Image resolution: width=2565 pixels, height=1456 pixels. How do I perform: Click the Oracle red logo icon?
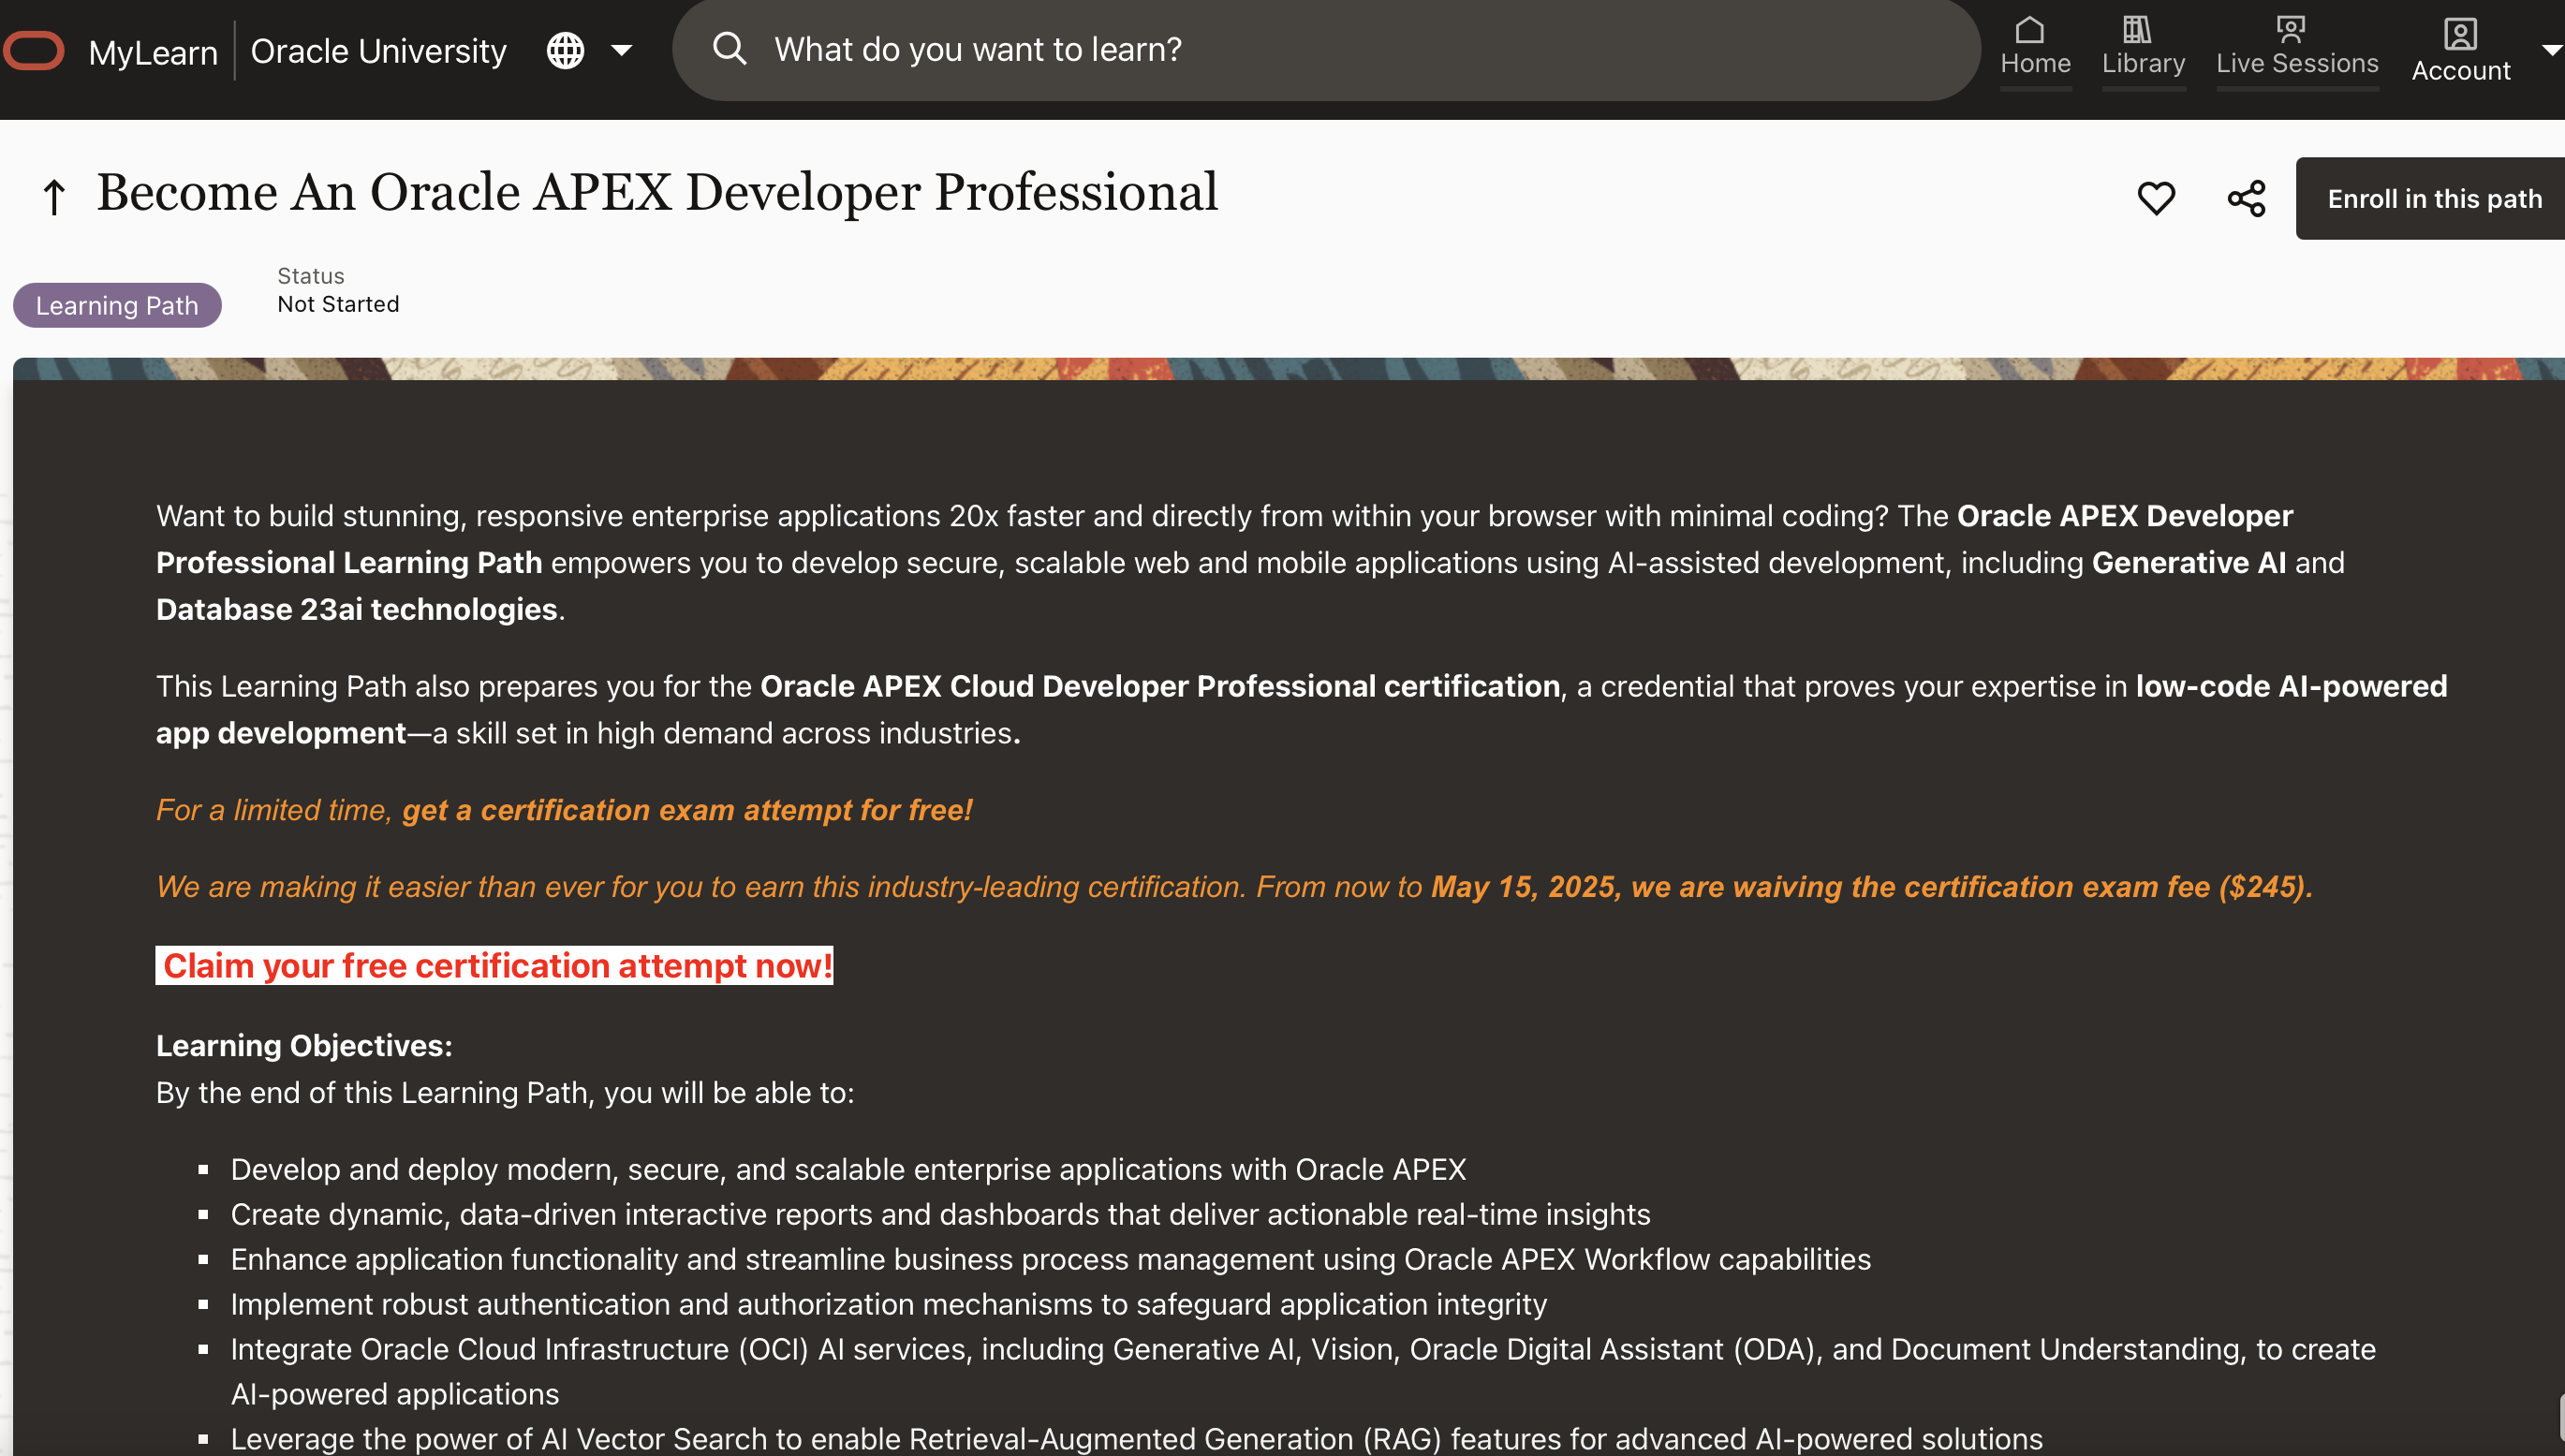coord(34,50)
